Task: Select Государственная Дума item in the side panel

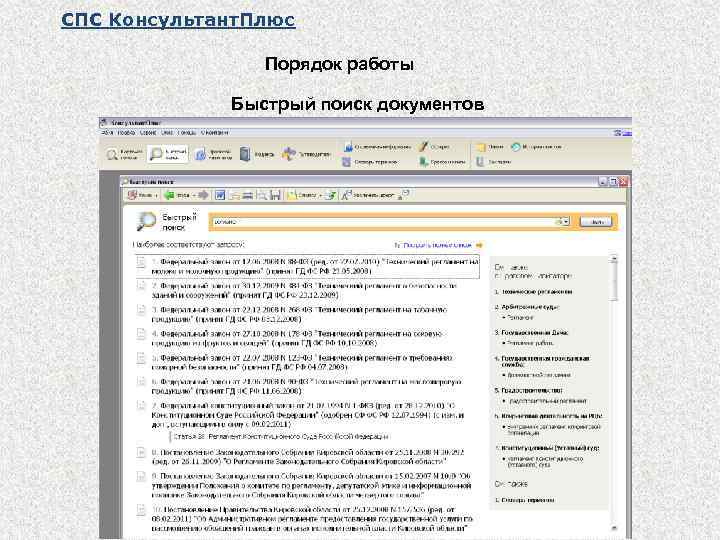Action: [x=534, y=332]
